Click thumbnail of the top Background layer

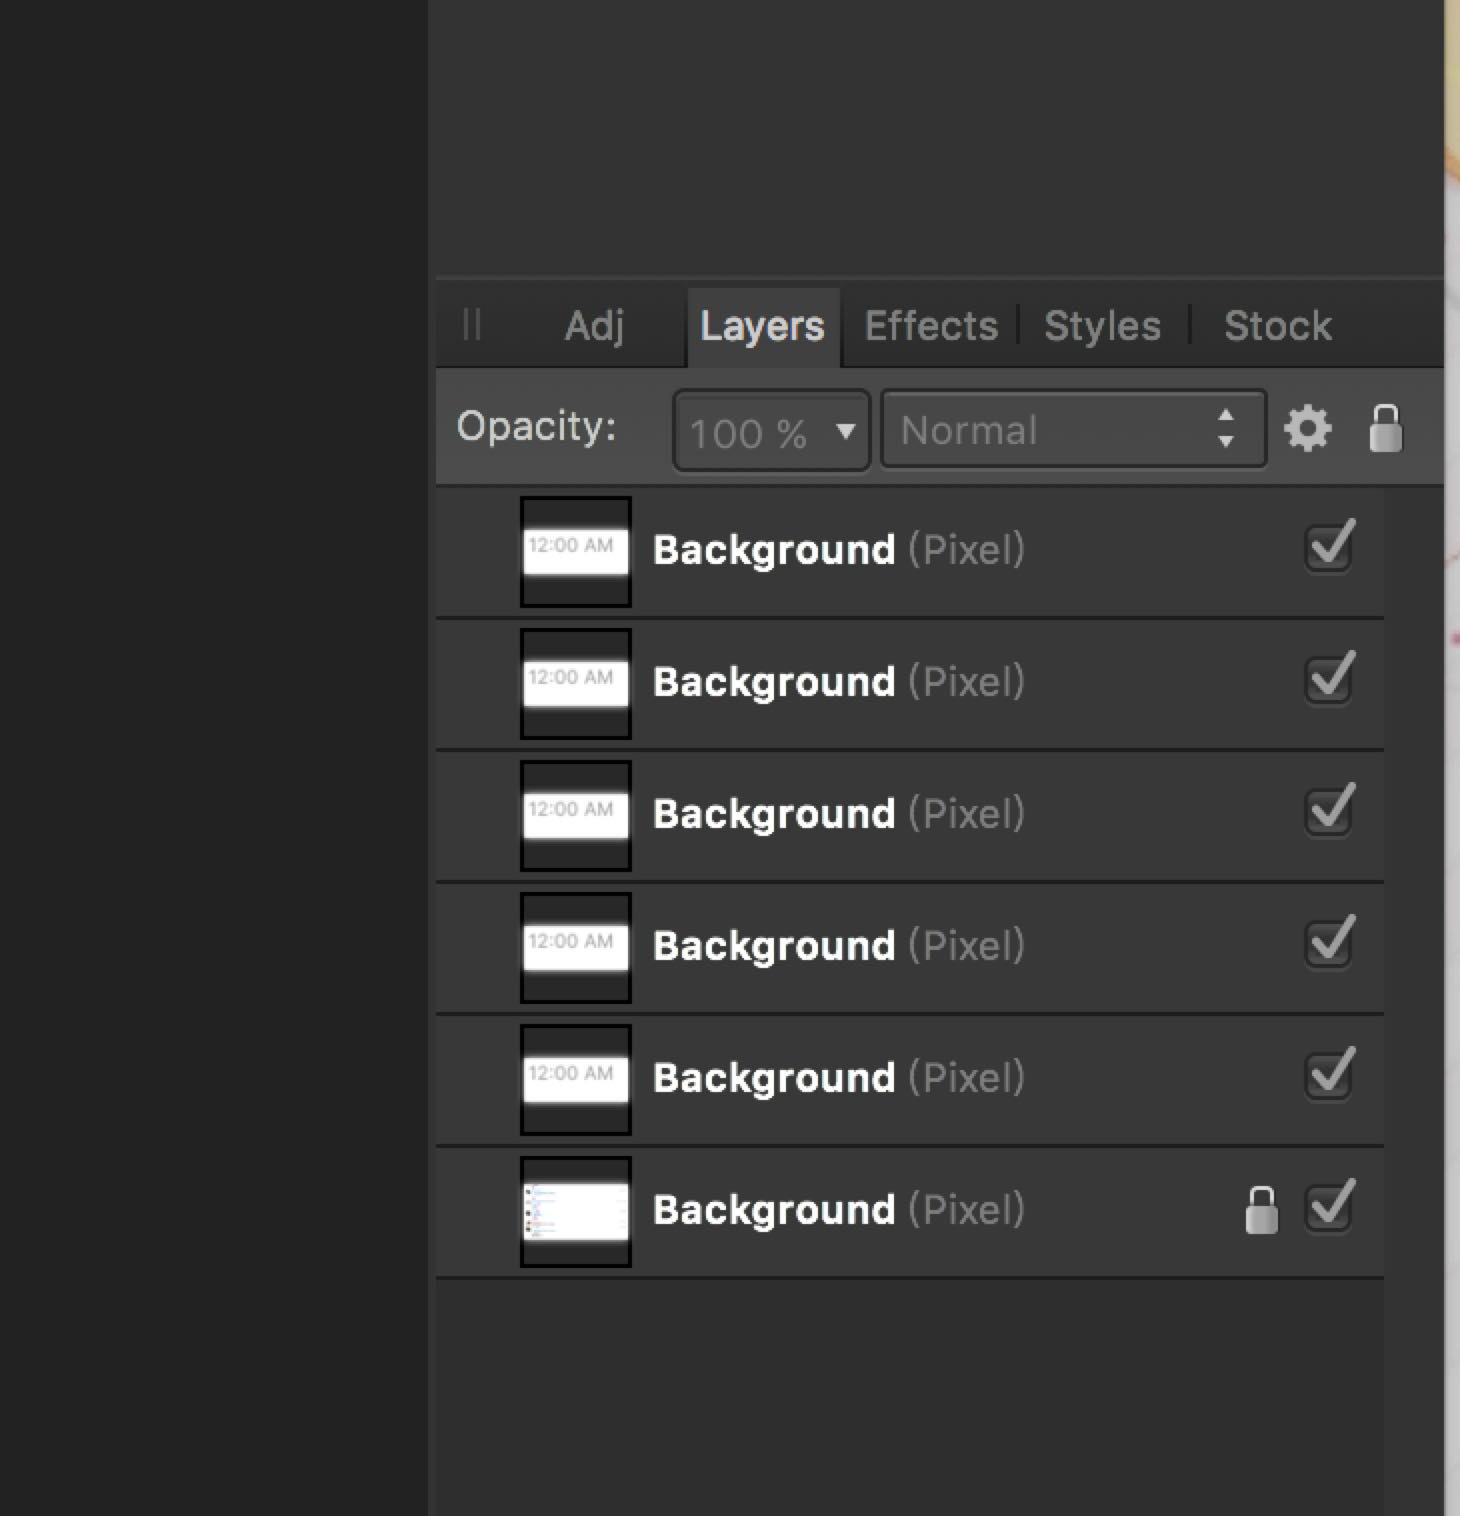pos(576,551)
